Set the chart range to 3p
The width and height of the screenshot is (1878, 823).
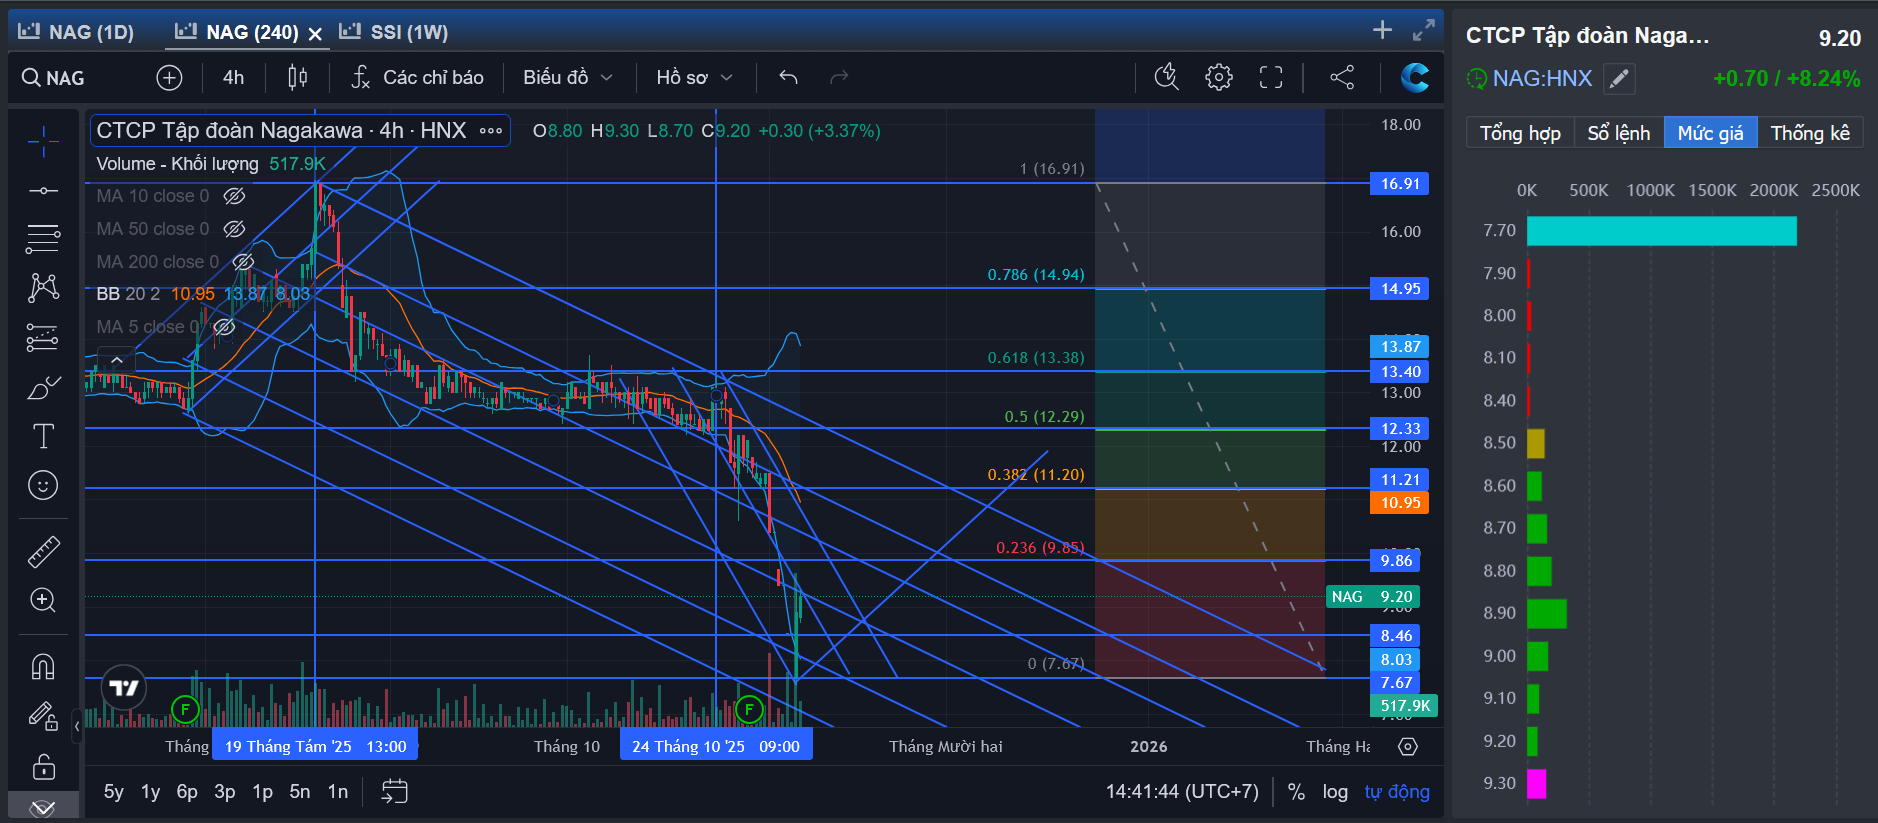[x=225, y=792]
